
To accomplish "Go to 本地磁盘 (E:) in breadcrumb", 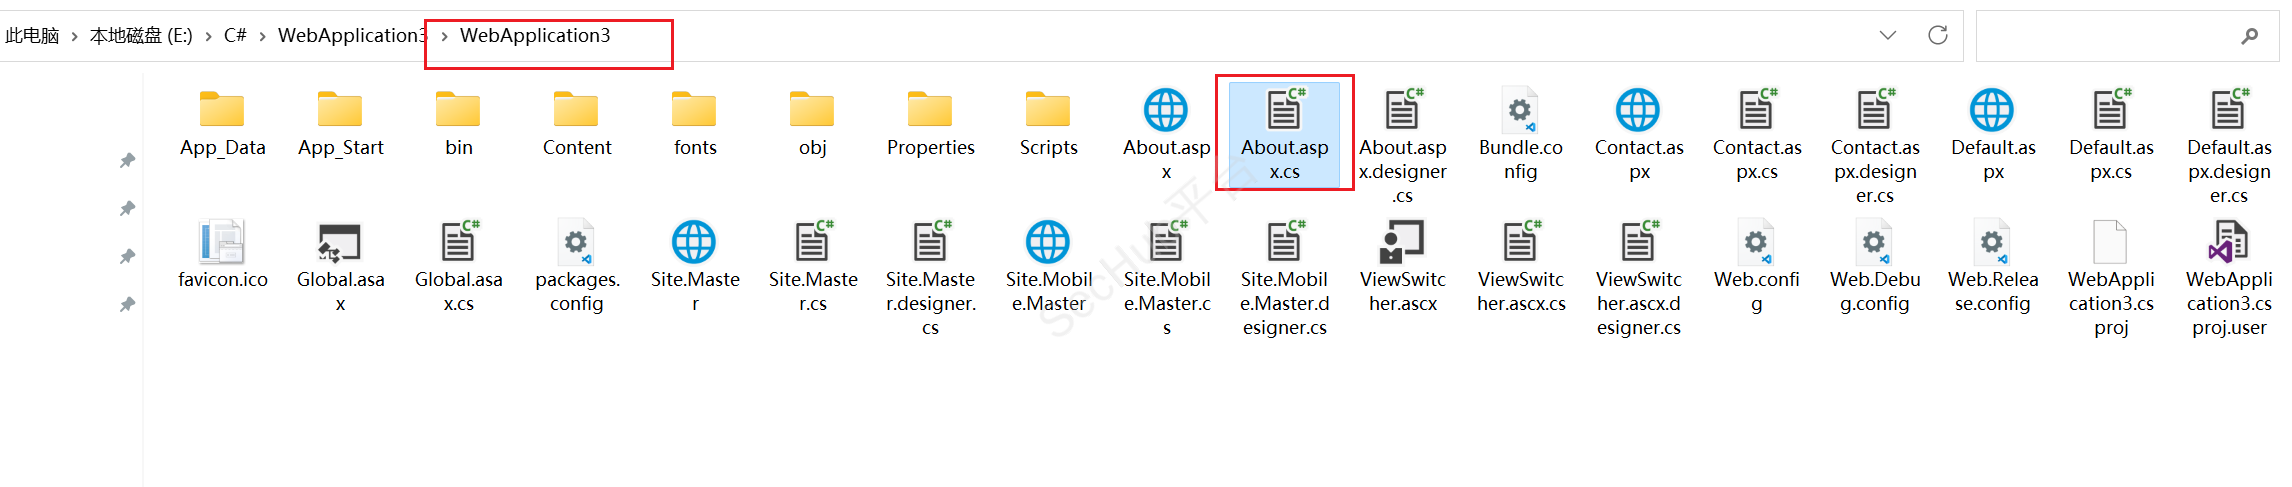I will click(141, 36).
